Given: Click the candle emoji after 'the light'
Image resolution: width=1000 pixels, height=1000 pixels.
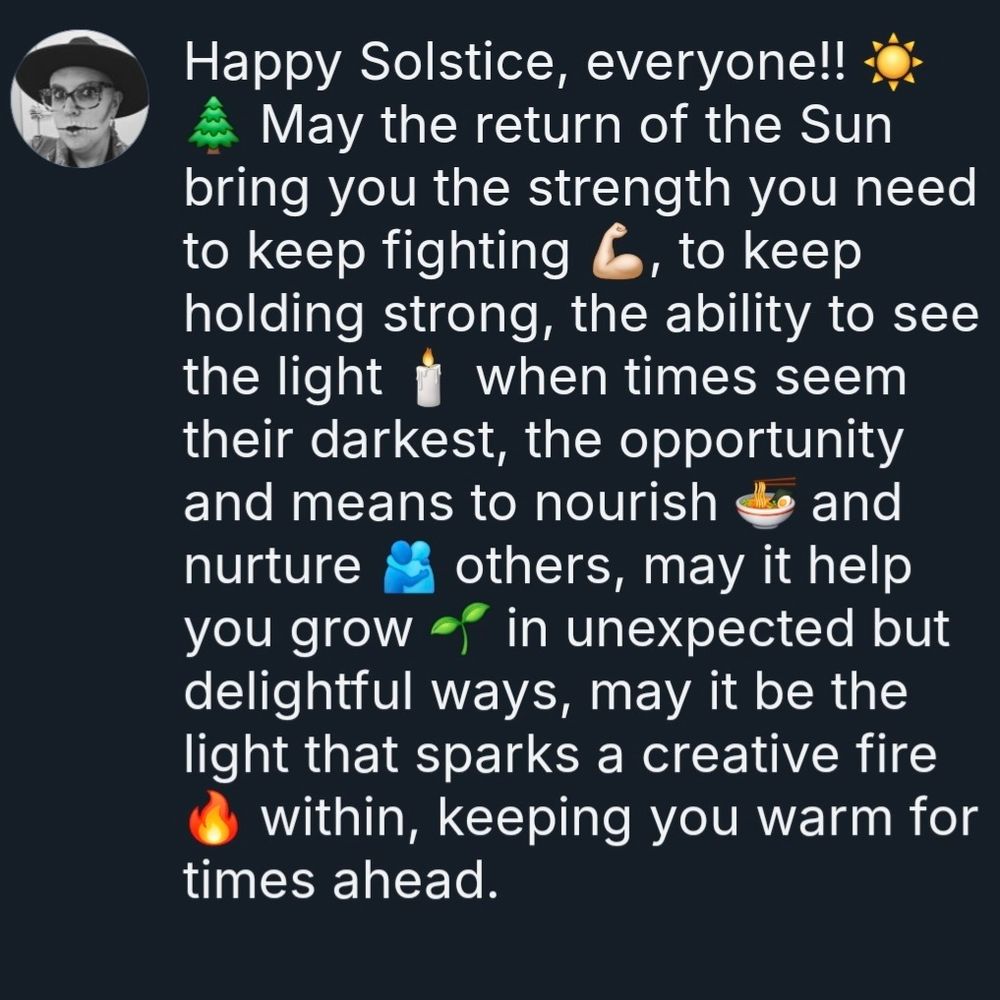Looking at the screenshot, I should pyautogui.click(x=429, y=376).
